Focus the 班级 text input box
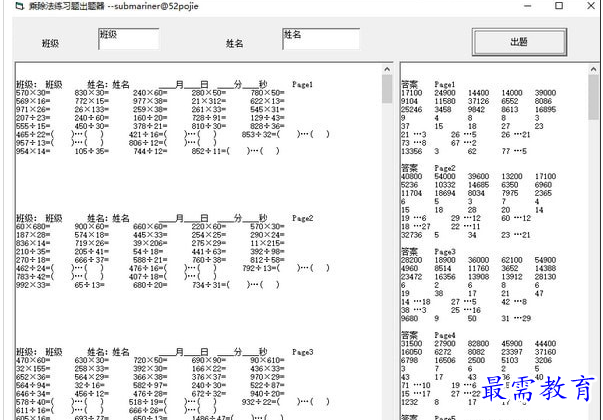 tap(128, 39)
